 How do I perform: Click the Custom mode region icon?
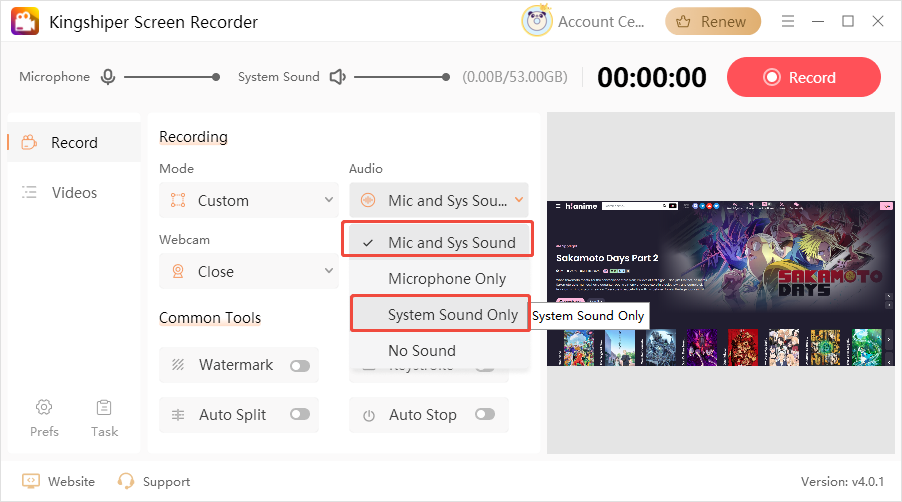pos(178,200)
